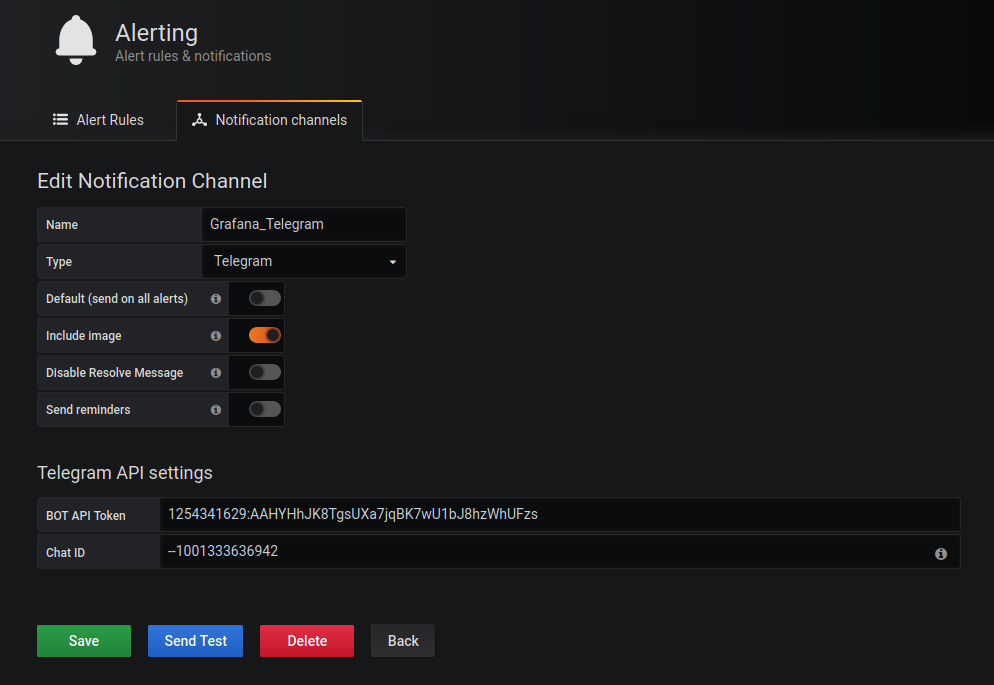Image resolution: width=994 pixels, height=685 pixels.
Task: Click the Chat ID label
Action: (65, 553)
